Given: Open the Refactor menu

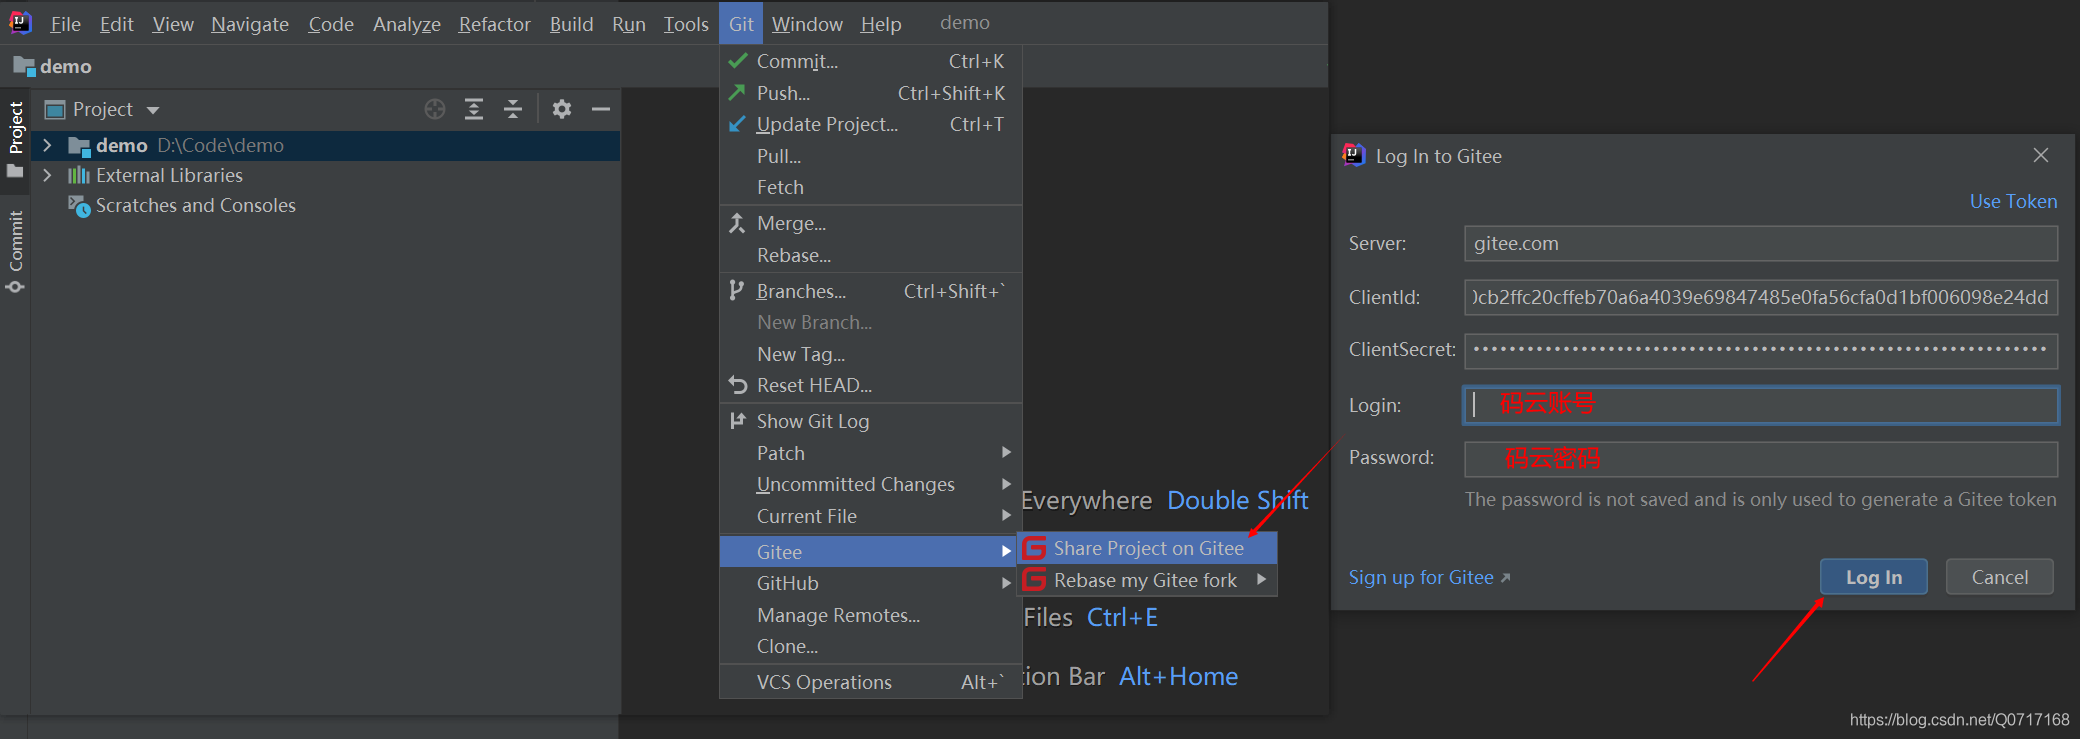Looking at the screenshot, I should [x=494, y=24].
